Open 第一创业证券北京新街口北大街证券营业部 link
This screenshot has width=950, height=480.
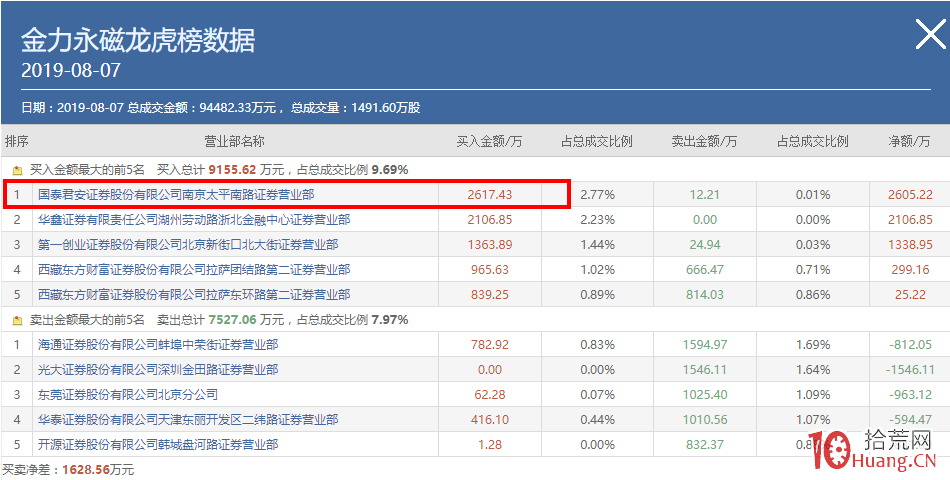(x=188, y=245)
